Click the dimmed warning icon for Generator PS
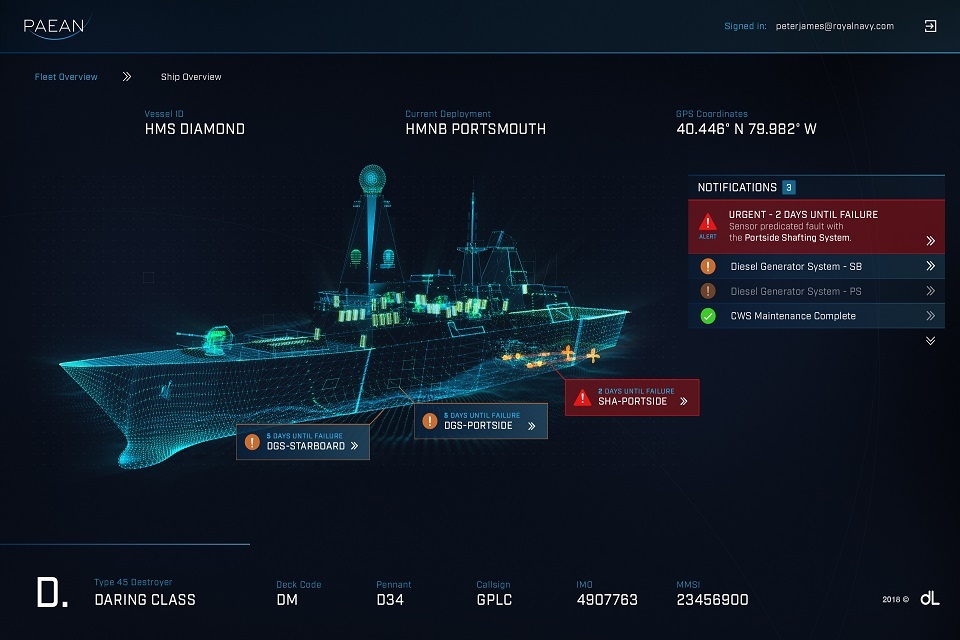This screenshot has width=960, height=640. tap(708, 291)
